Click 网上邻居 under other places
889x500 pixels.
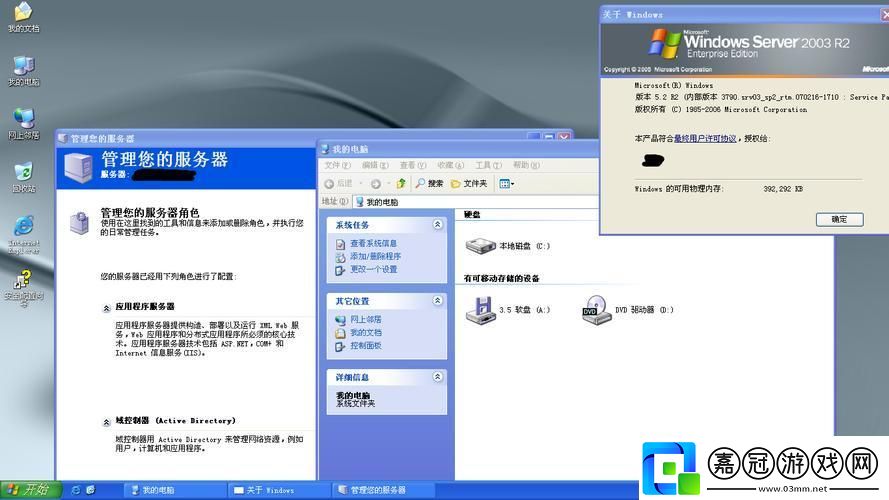365,319
